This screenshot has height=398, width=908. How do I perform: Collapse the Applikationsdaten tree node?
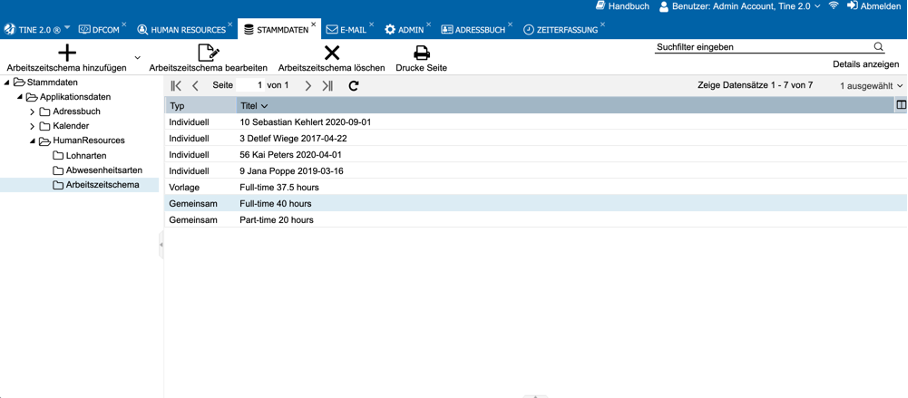click(20, 97)
